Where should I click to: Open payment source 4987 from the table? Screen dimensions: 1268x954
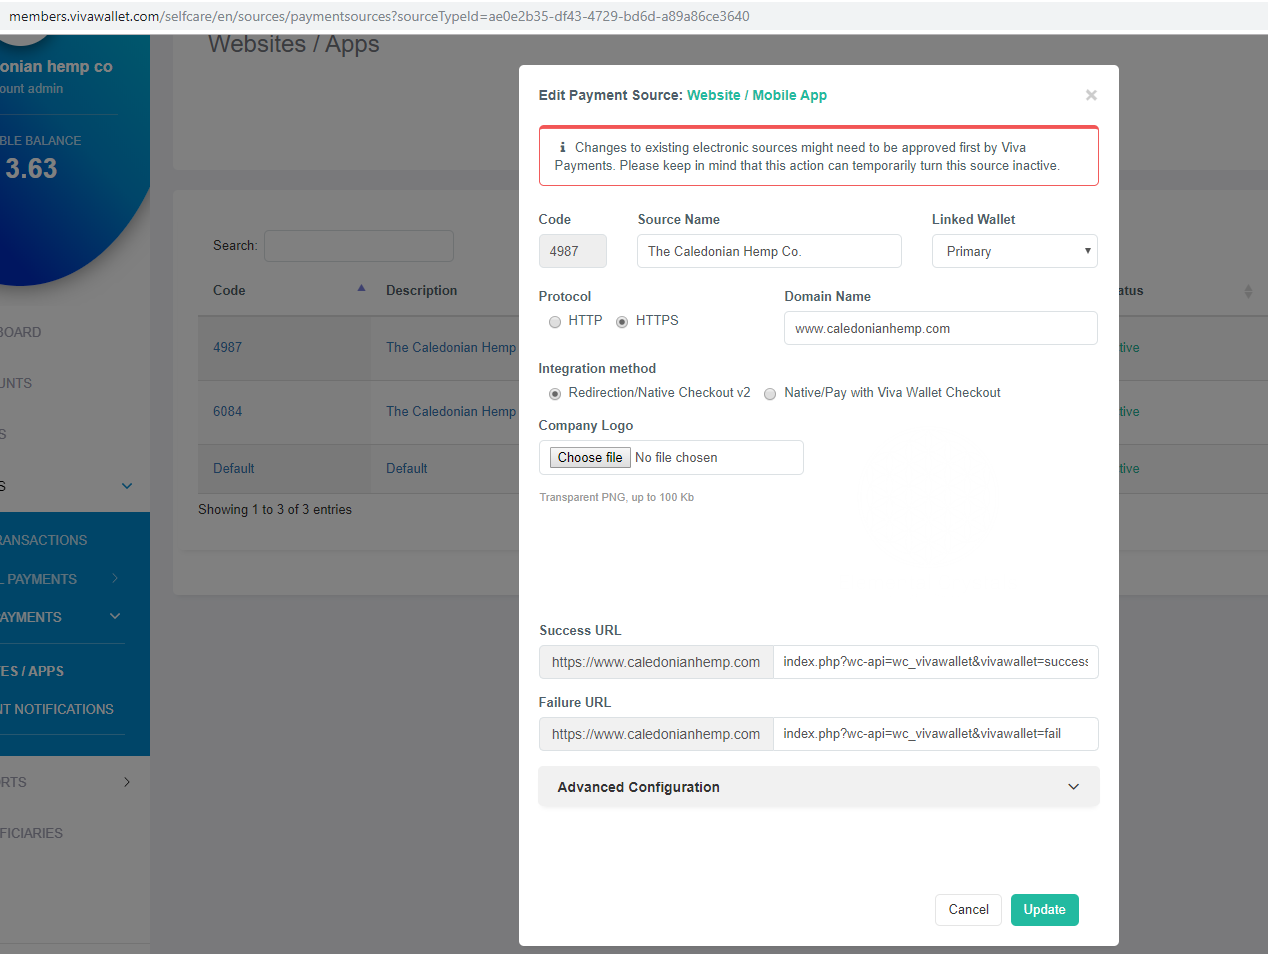pos(227,347)
